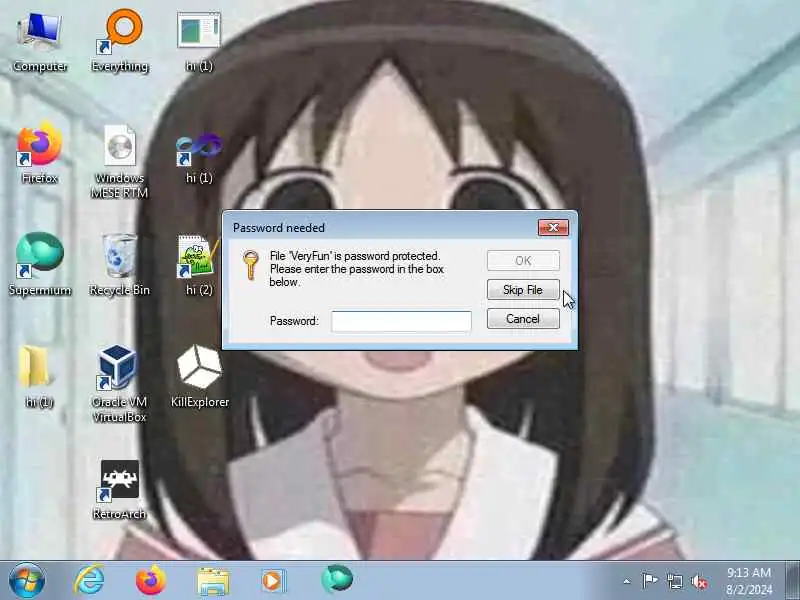Click the Show desktop strip
This screenshot has height=600, width=800.
[x=792, y=581]
